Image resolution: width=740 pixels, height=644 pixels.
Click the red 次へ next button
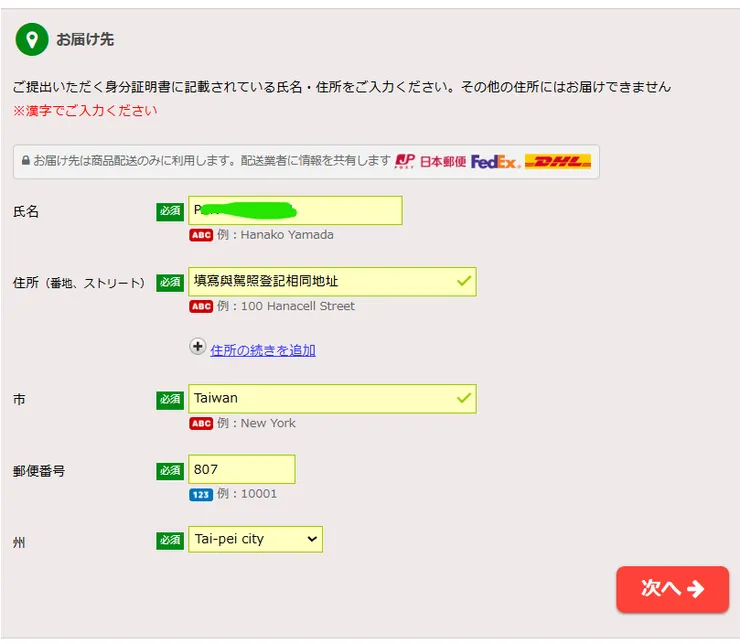673,589
